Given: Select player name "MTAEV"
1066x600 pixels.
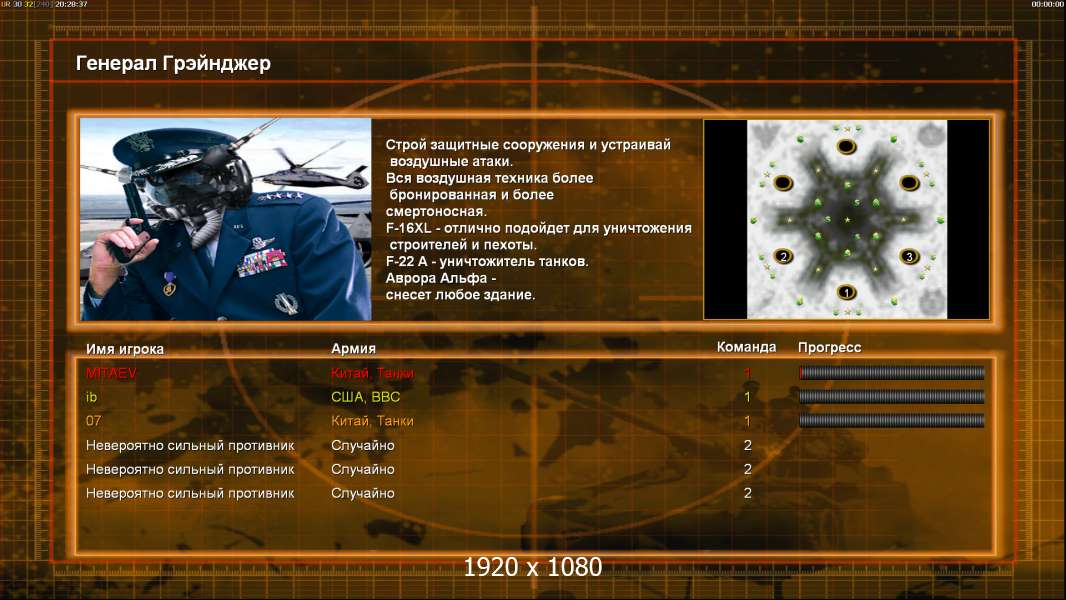Looking at the screenshot, I should pos(111,373).
